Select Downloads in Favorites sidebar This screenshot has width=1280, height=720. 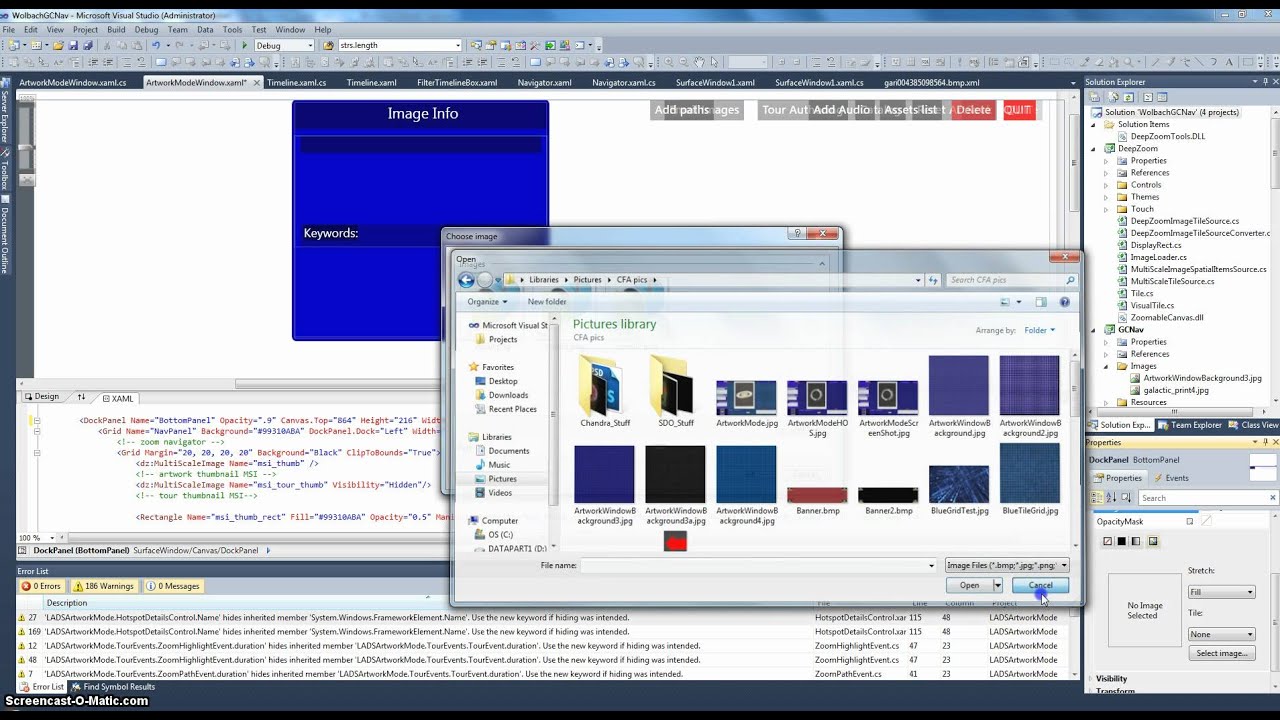pos(508,395)
